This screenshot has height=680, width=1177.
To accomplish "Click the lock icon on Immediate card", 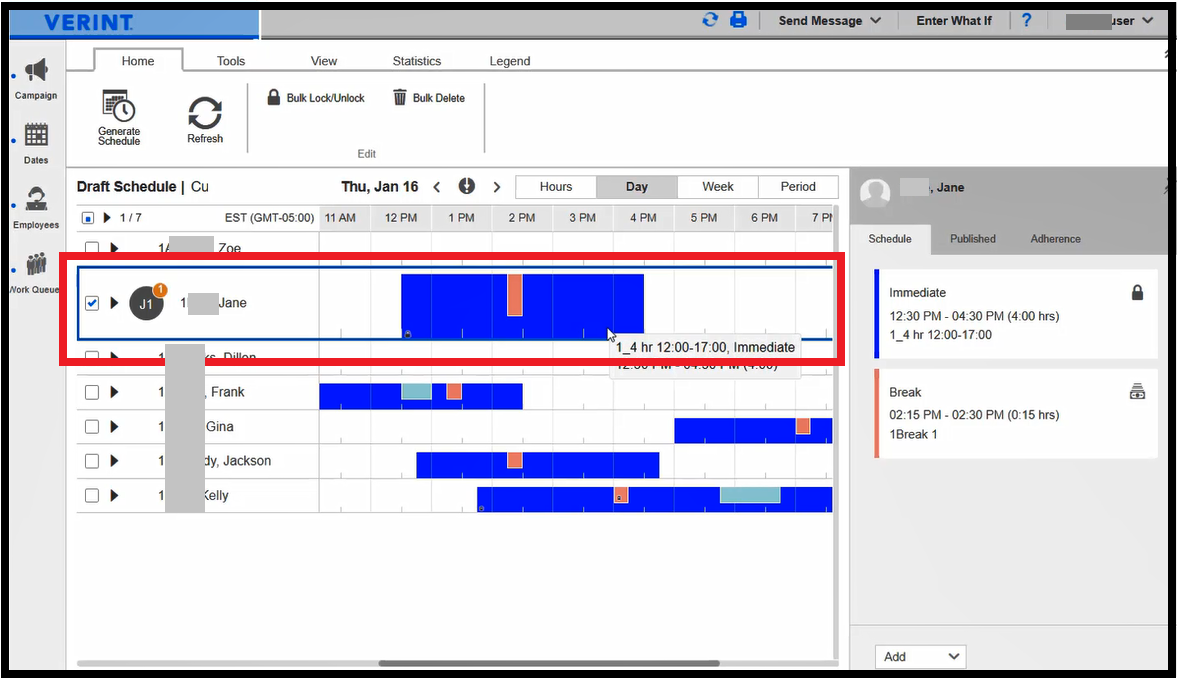I will (x=1137, y=293).
